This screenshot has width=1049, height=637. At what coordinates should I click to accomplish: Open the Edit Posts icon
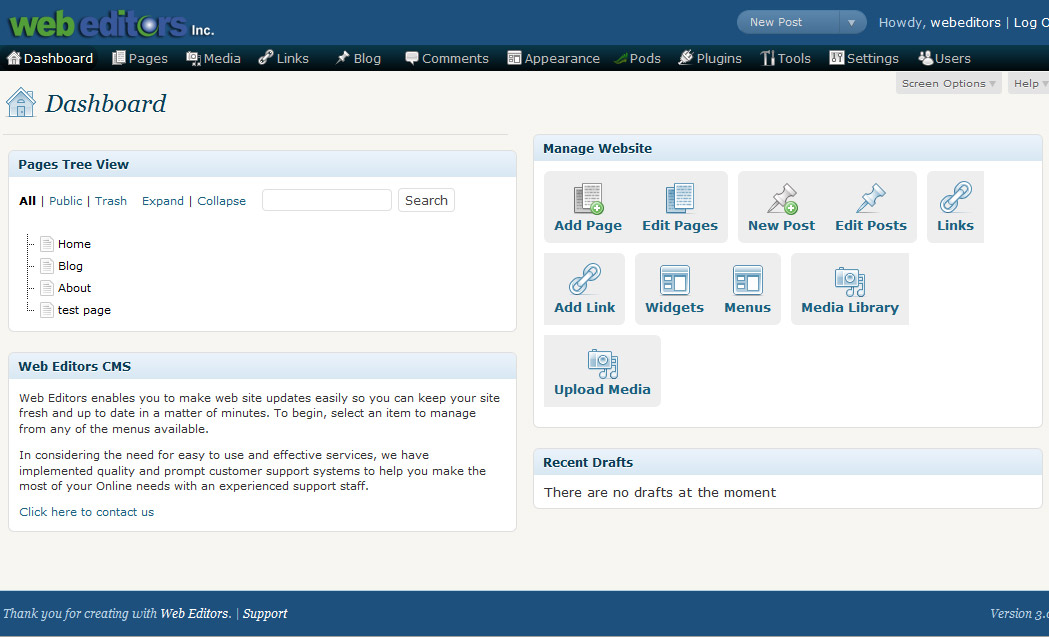click(870, 198)
